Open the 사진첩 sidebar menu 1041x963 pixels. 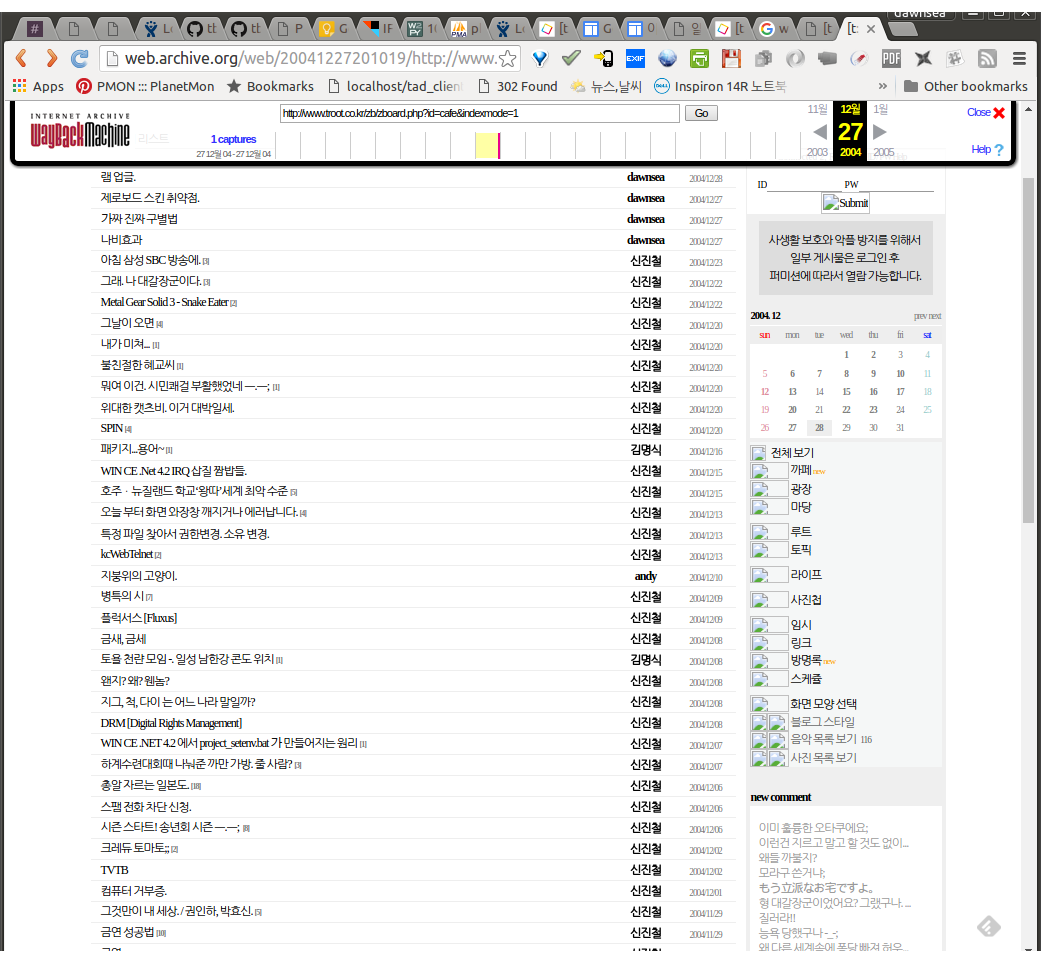[x=805, y=600]
